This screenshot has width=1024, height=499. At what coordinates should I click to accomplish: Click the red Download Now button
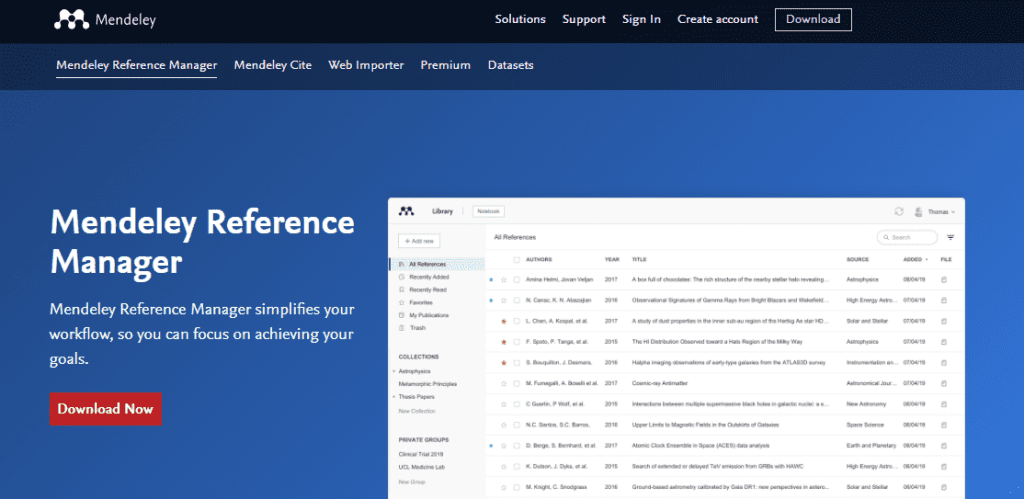pyautogui.click(x=106, y=409)
